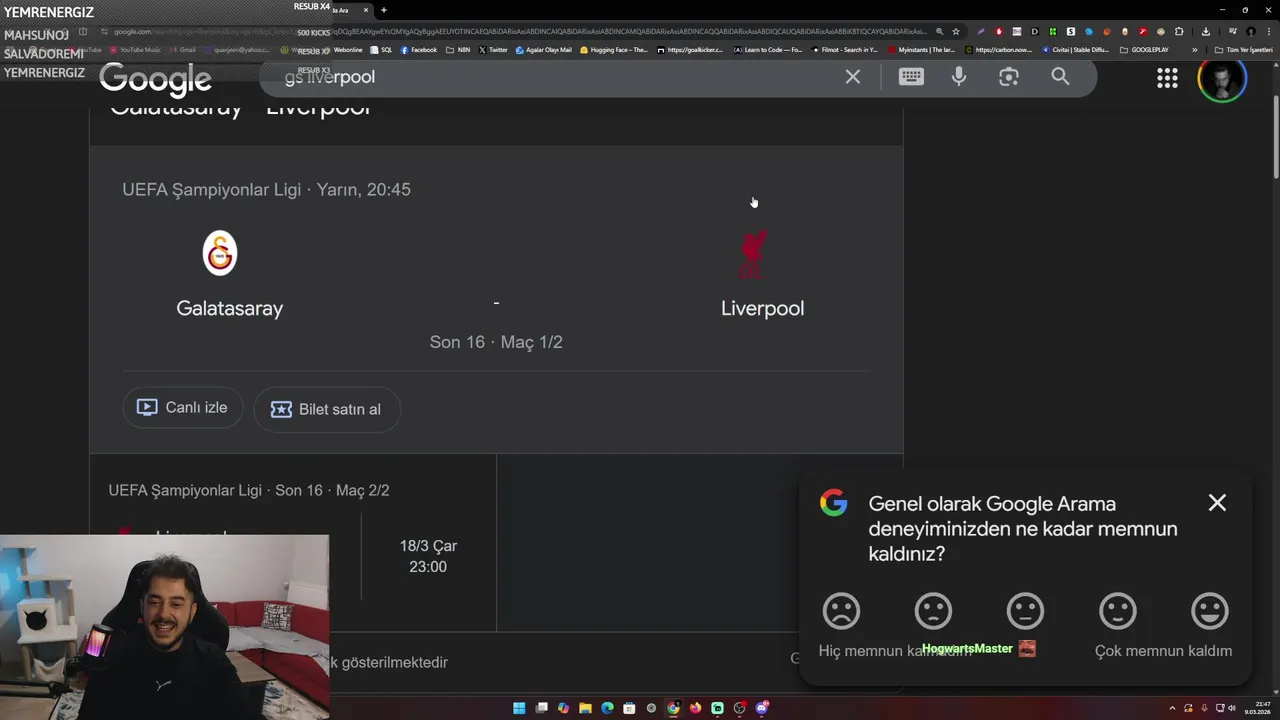Click the 'Canlı izle' button
The height and width of the screenshot is (720, 1280).
(183, 408)
